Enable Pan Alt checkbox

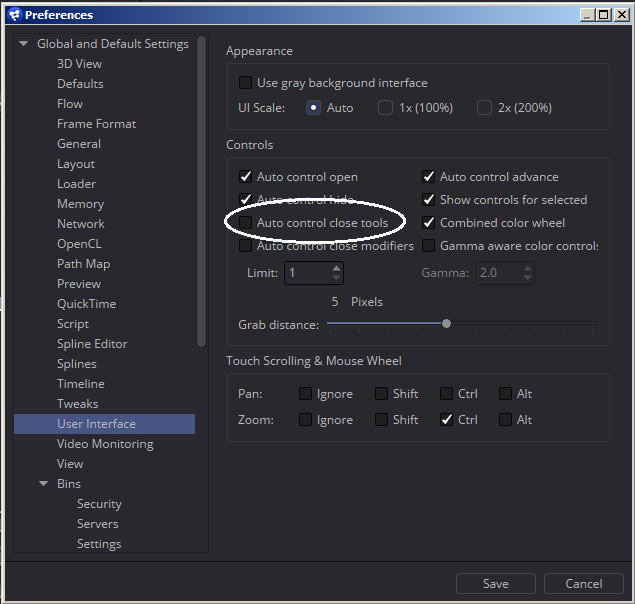pos(505,393)
